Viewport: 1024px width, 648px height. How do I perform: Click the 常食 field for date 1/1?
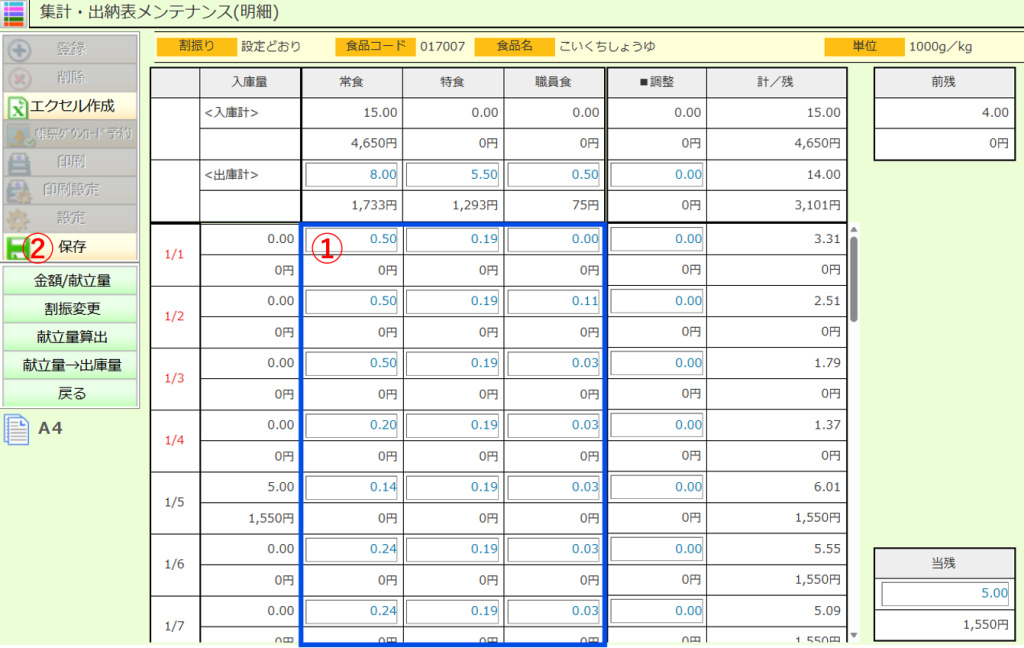coord(352,239)
